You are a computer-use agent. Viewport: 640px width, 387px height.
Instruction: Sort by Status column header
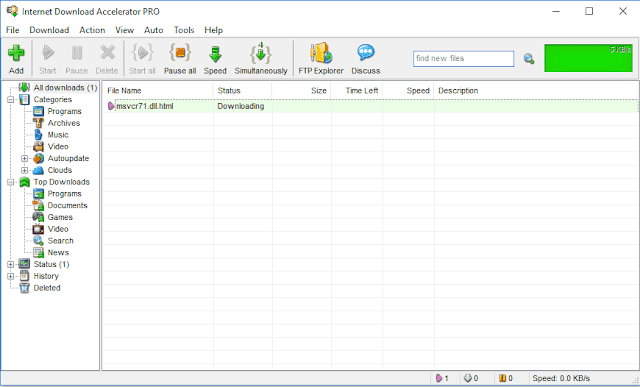click(242, 91)
